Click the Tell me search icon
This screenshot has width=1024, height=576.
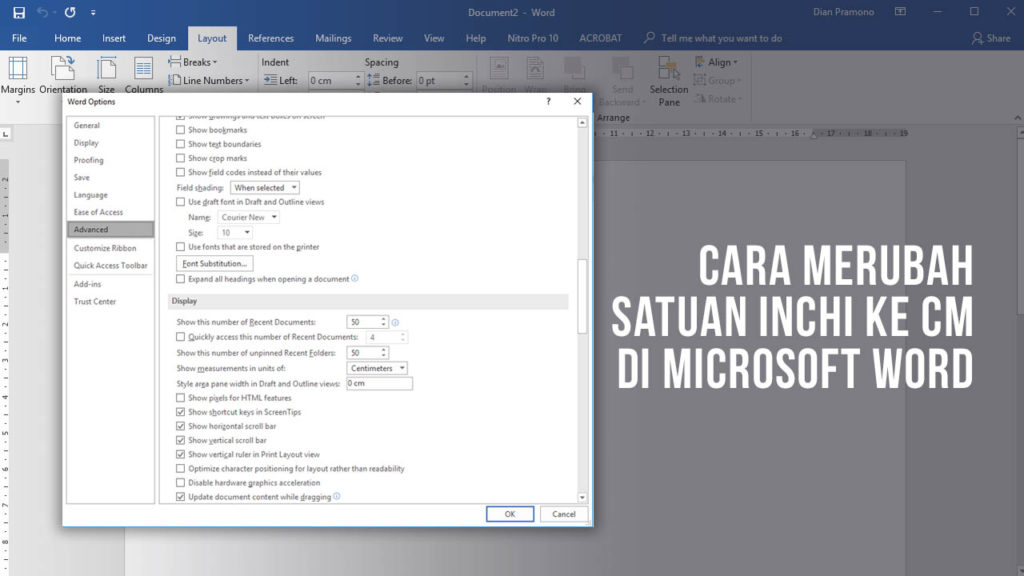[649, 38]
